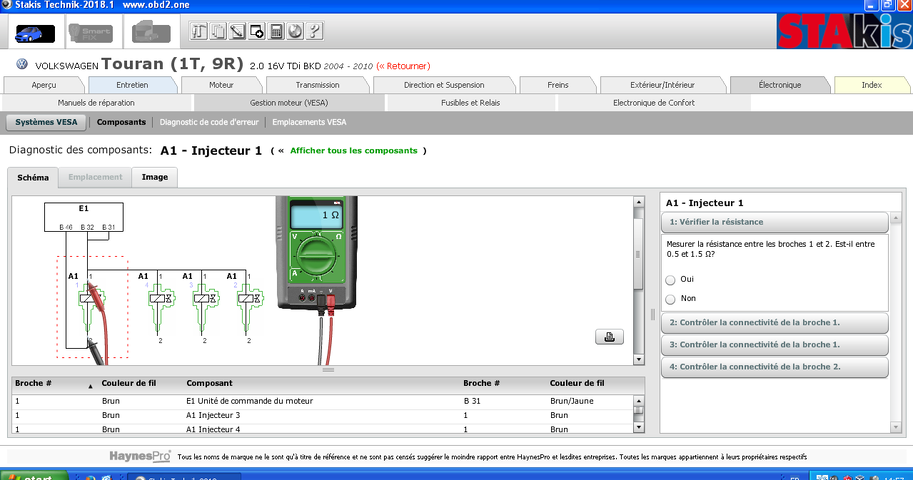Click the Retourner link
Screen dimensions: 913x480
[404, 66]
